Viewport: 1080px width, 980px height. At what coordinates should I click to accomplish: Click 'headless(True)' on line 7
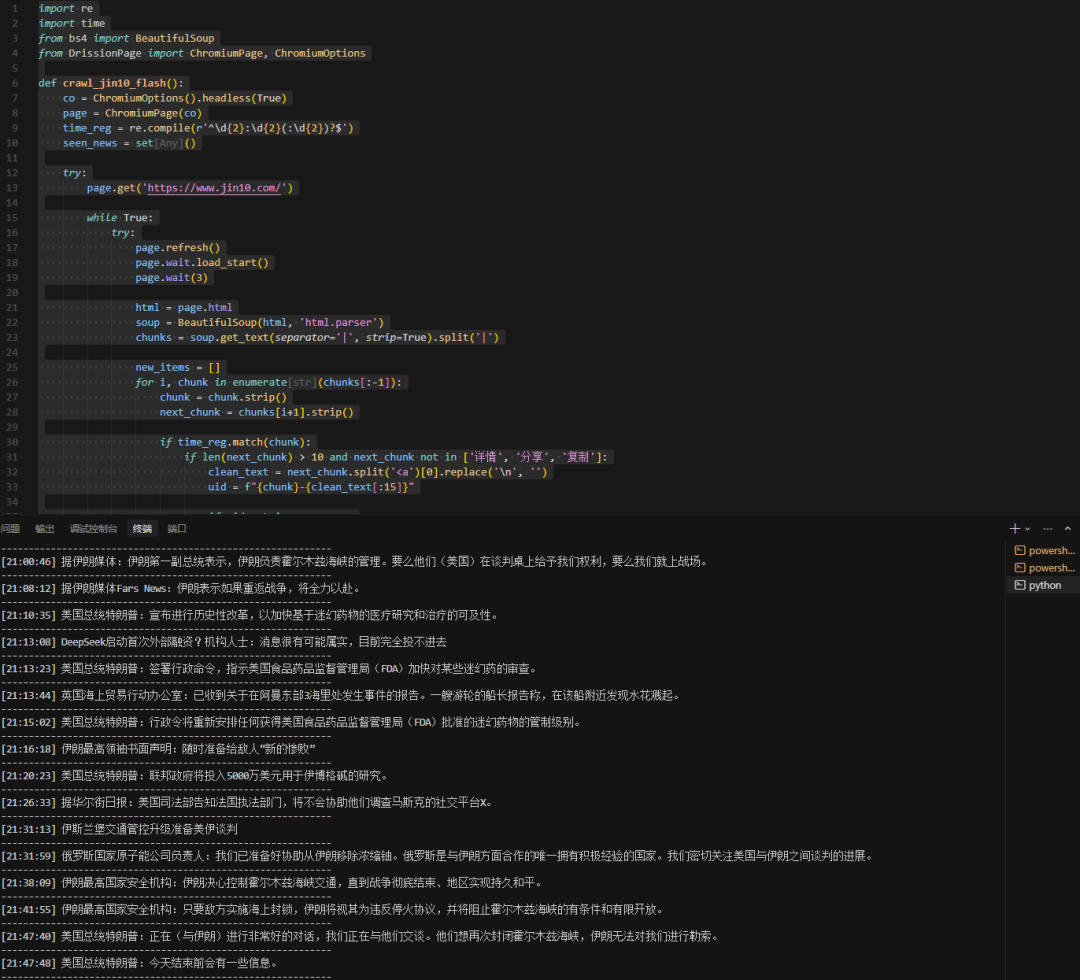point(244,98)
